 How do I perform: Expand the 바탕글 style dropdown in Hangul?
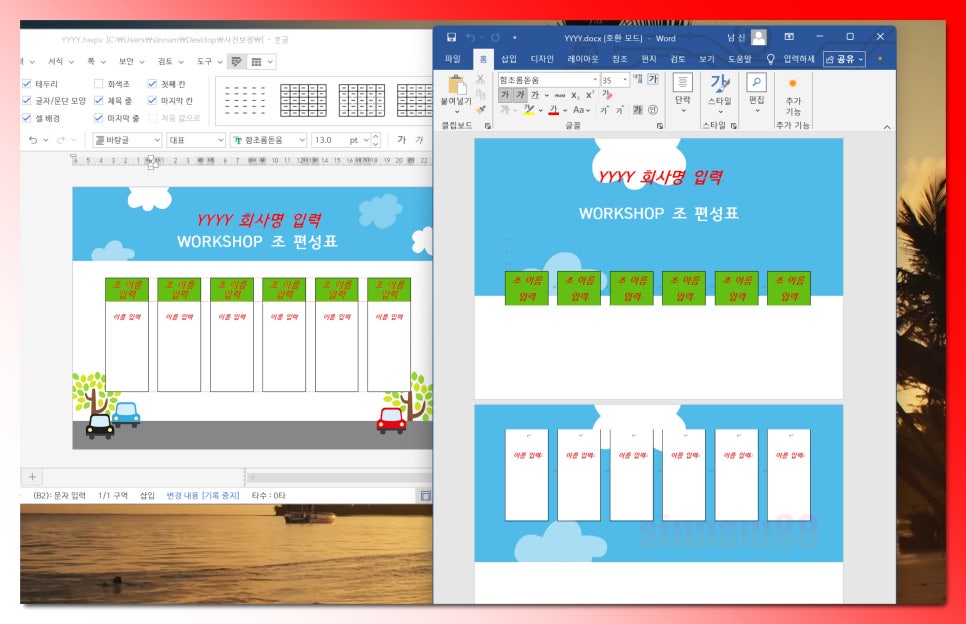coord(157,140)
